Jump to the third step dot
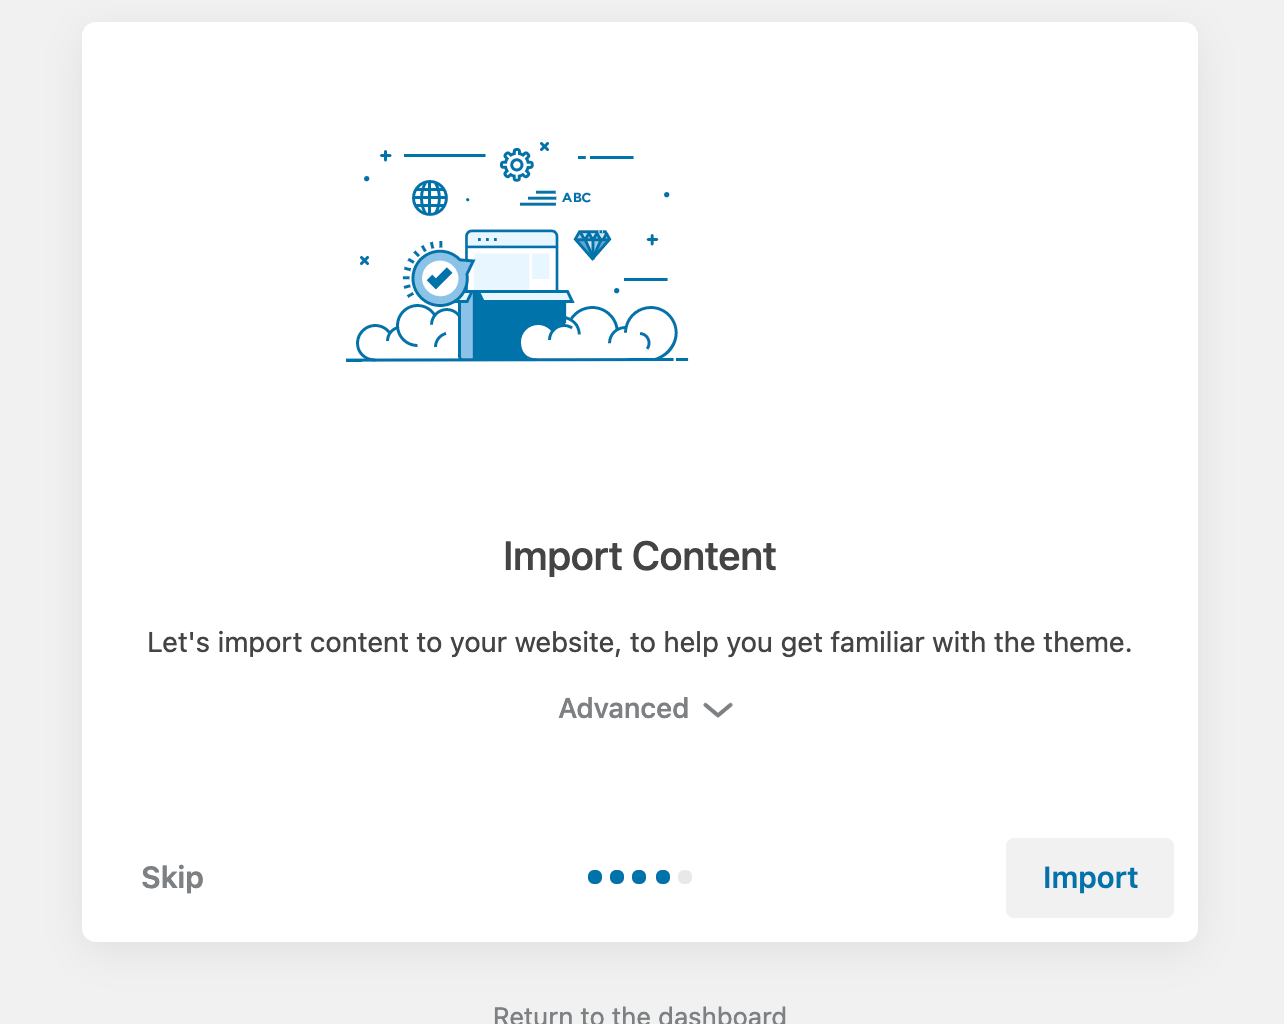 639,877
